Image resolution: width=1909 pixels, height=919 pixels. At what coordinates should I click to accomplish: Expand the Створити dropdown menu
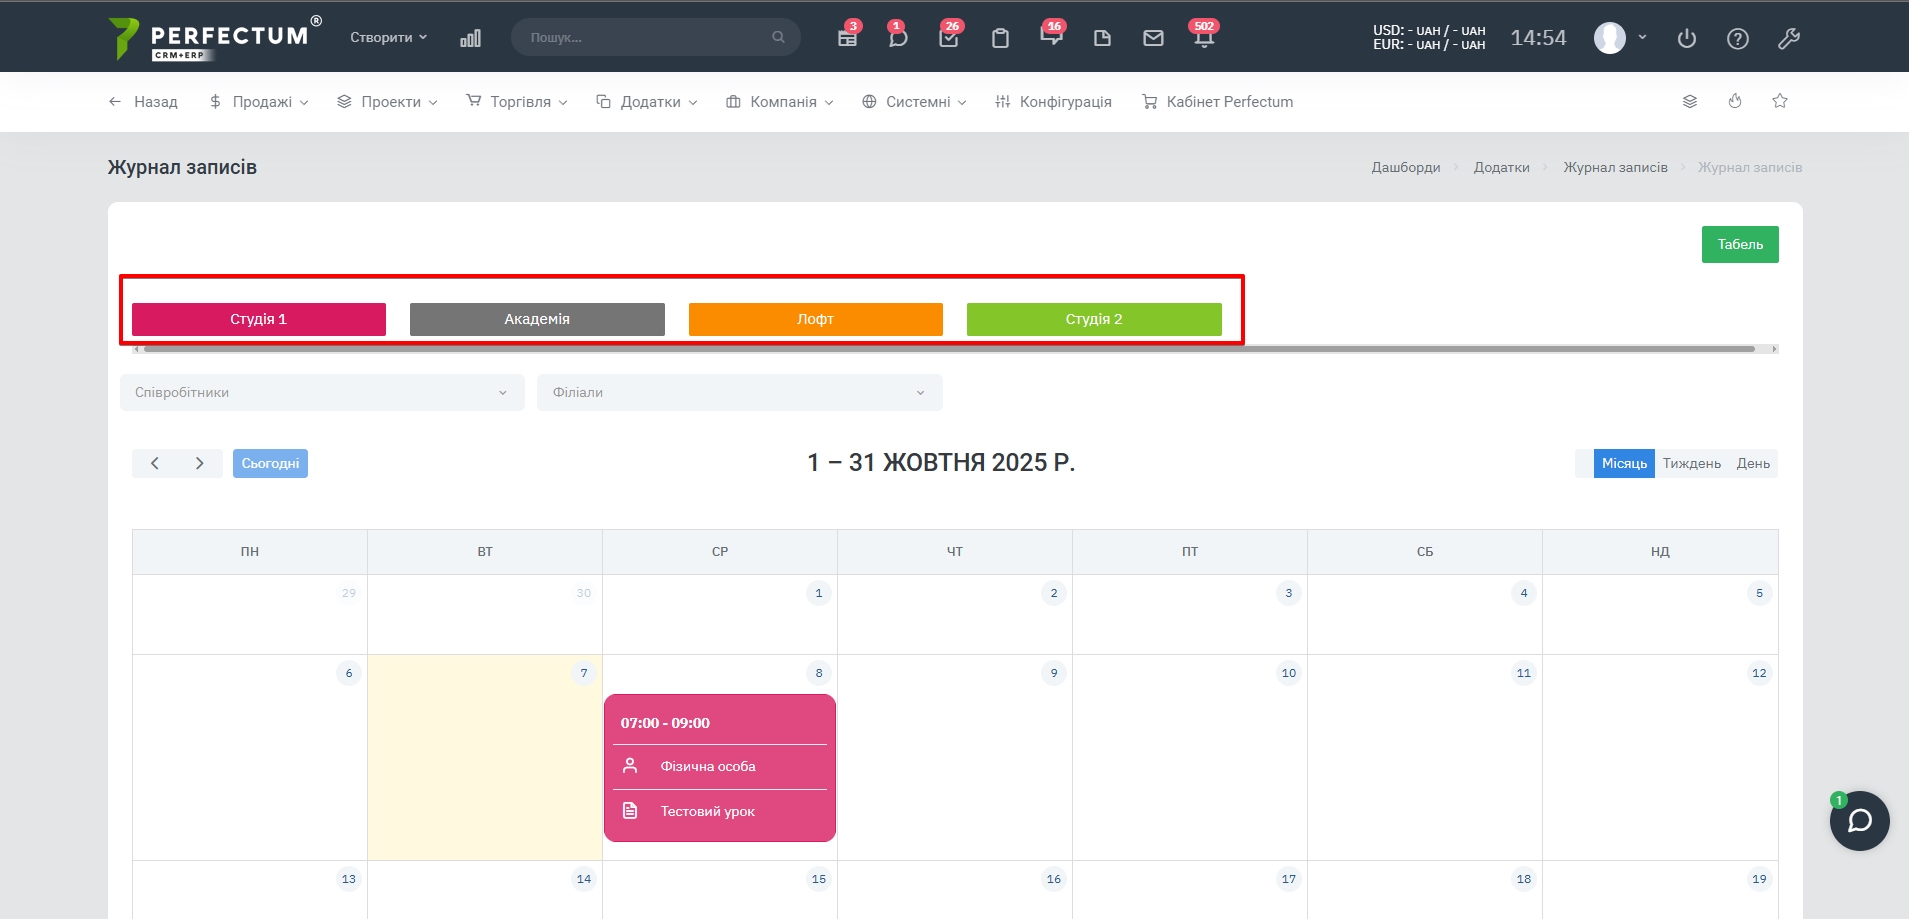(x=388, y=37)
